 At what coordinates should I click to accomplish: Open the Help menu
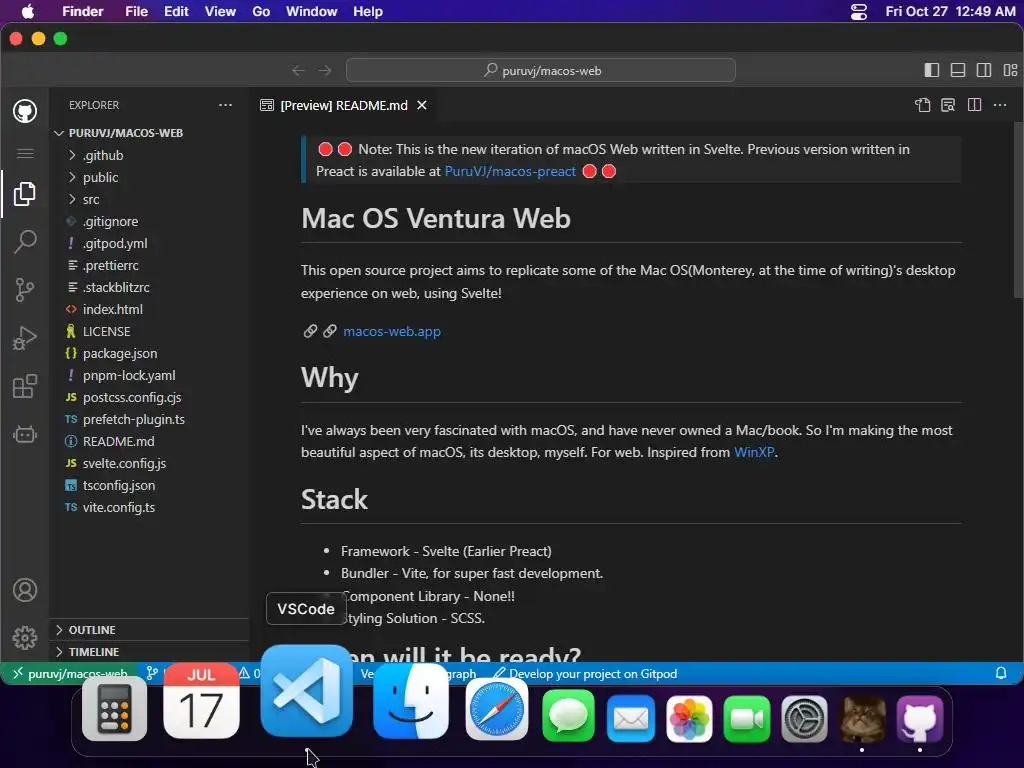coord(368,11)
